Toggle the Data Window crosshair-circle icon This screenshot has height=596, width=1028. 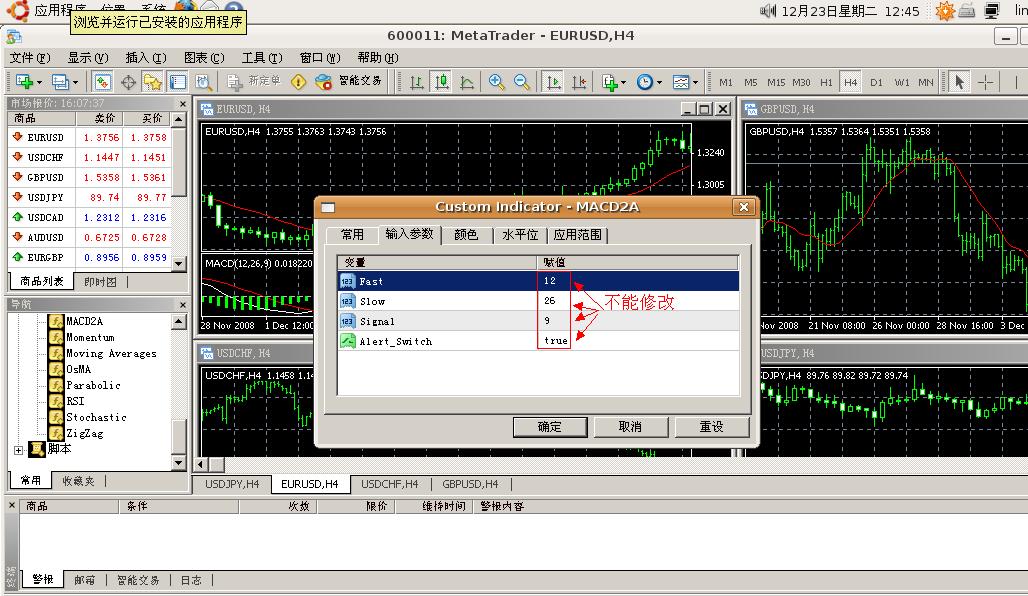(128, 82)
